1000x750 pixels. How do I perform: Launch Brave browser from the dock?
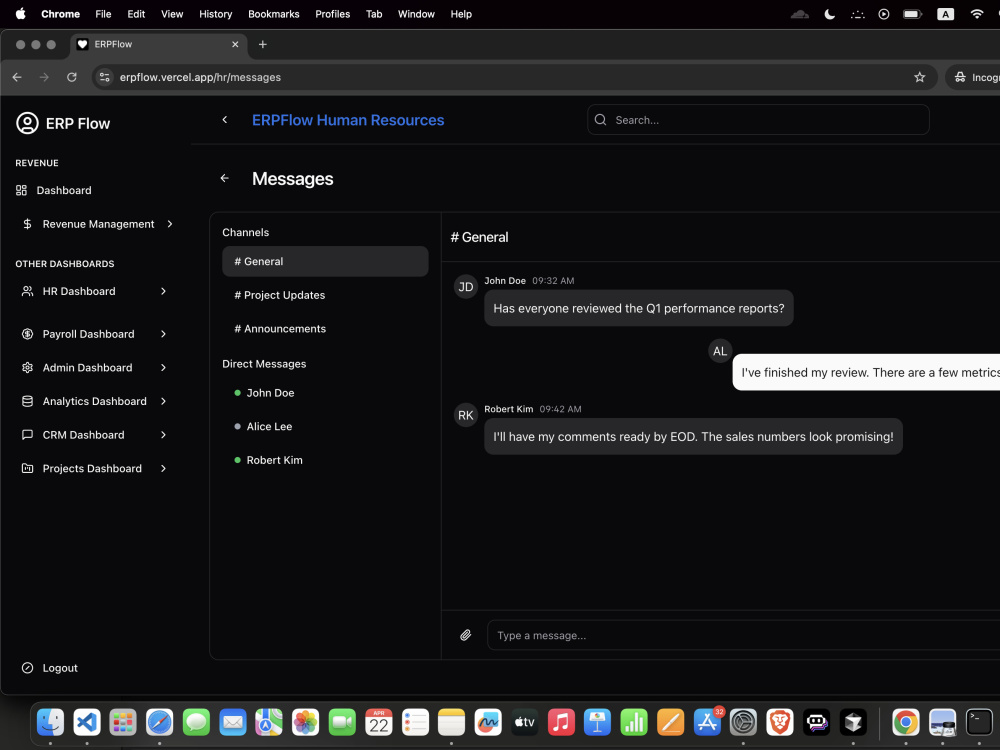pyautogui.click(x=779, y=723)
